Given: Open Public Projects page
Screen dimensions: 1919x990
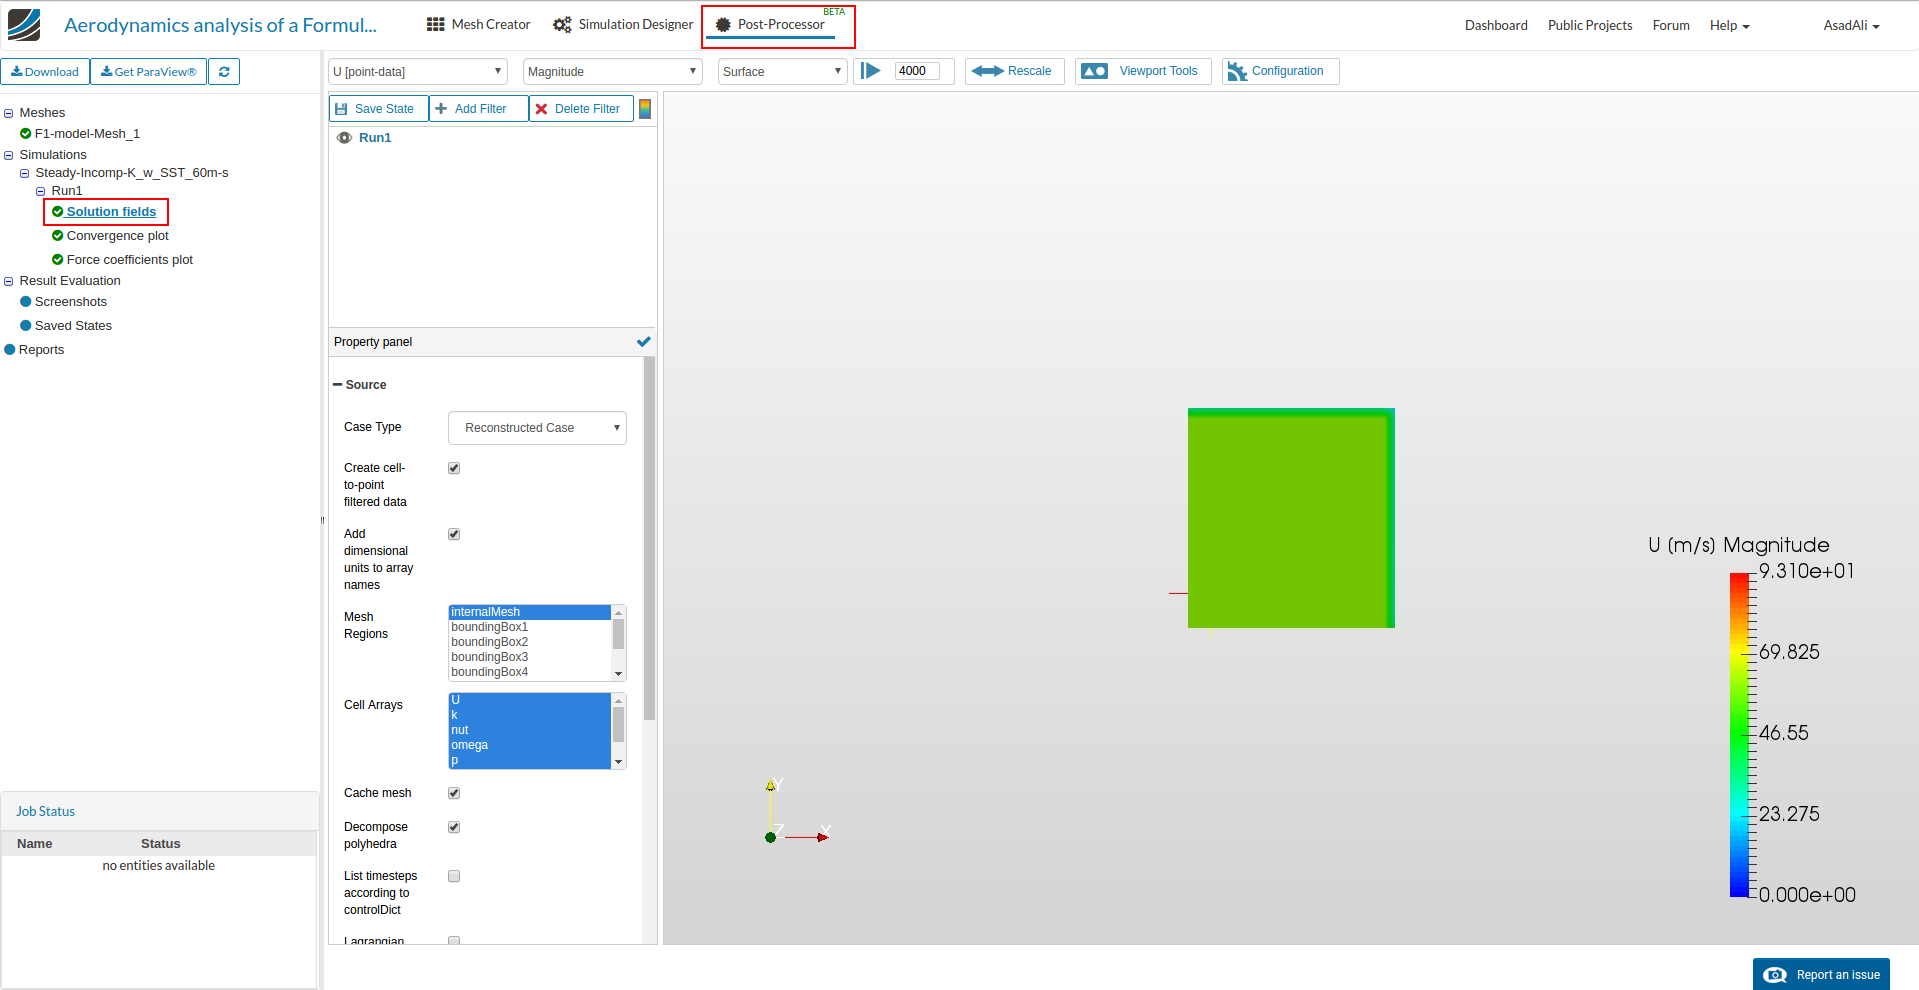Looking at the screenshot, I should [1590, 26].
